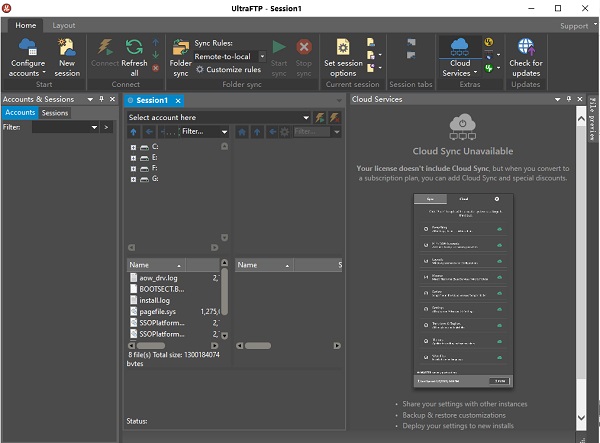Click remote pane home icon
Screen dimensions: 600x443
click(x=242, y=132)
